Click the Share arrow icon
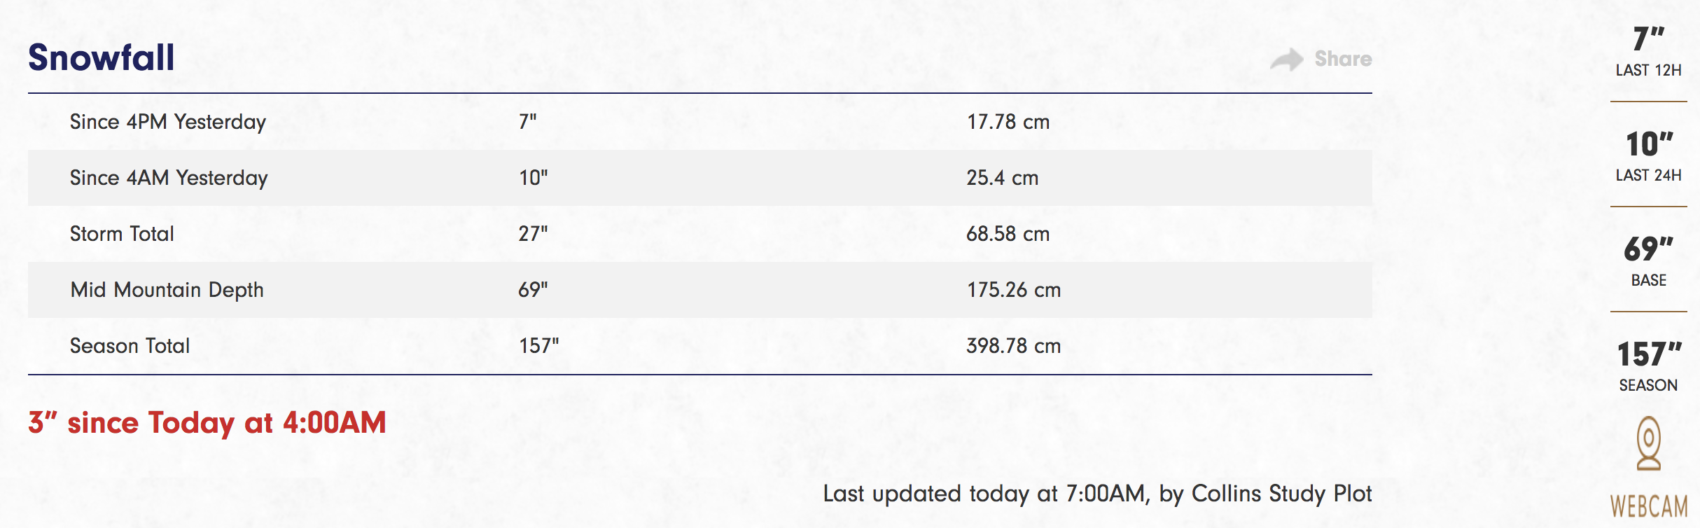The height and width of the screenshot is (528, 1700). pyautogui.click(x=1287, y=60)
